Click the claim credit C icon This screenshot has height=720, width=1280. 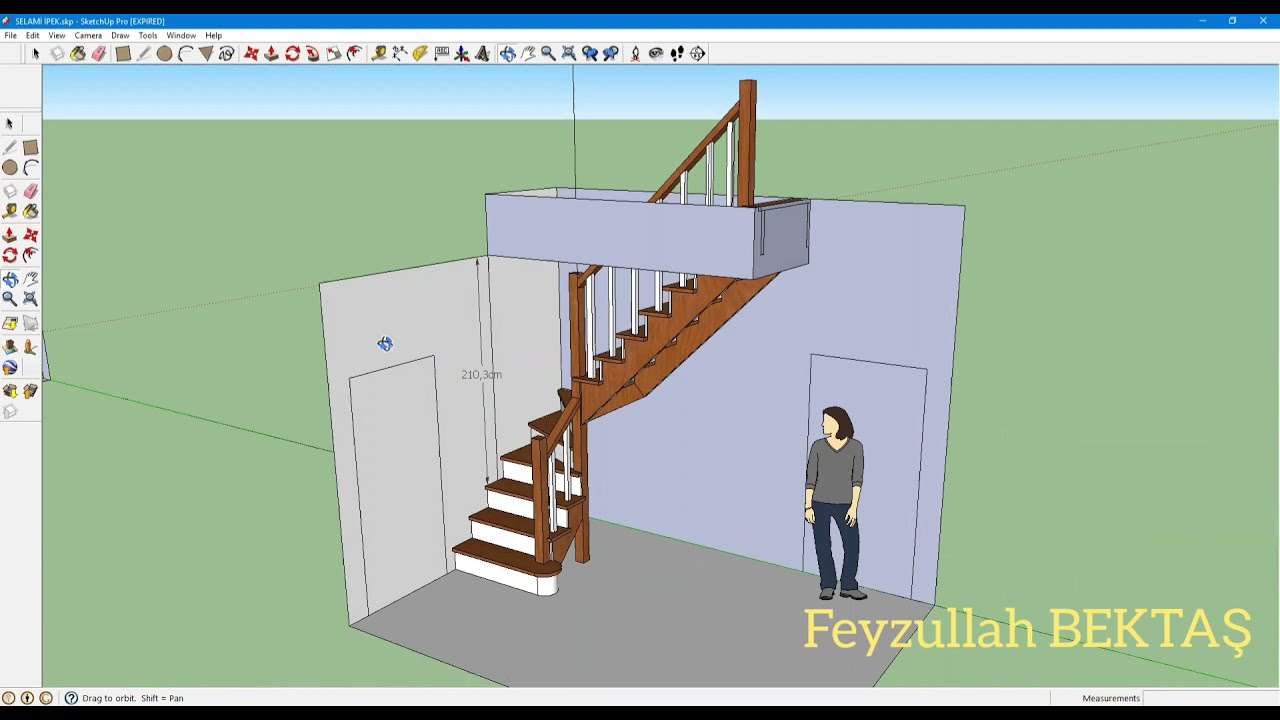[x=46, y=698]
